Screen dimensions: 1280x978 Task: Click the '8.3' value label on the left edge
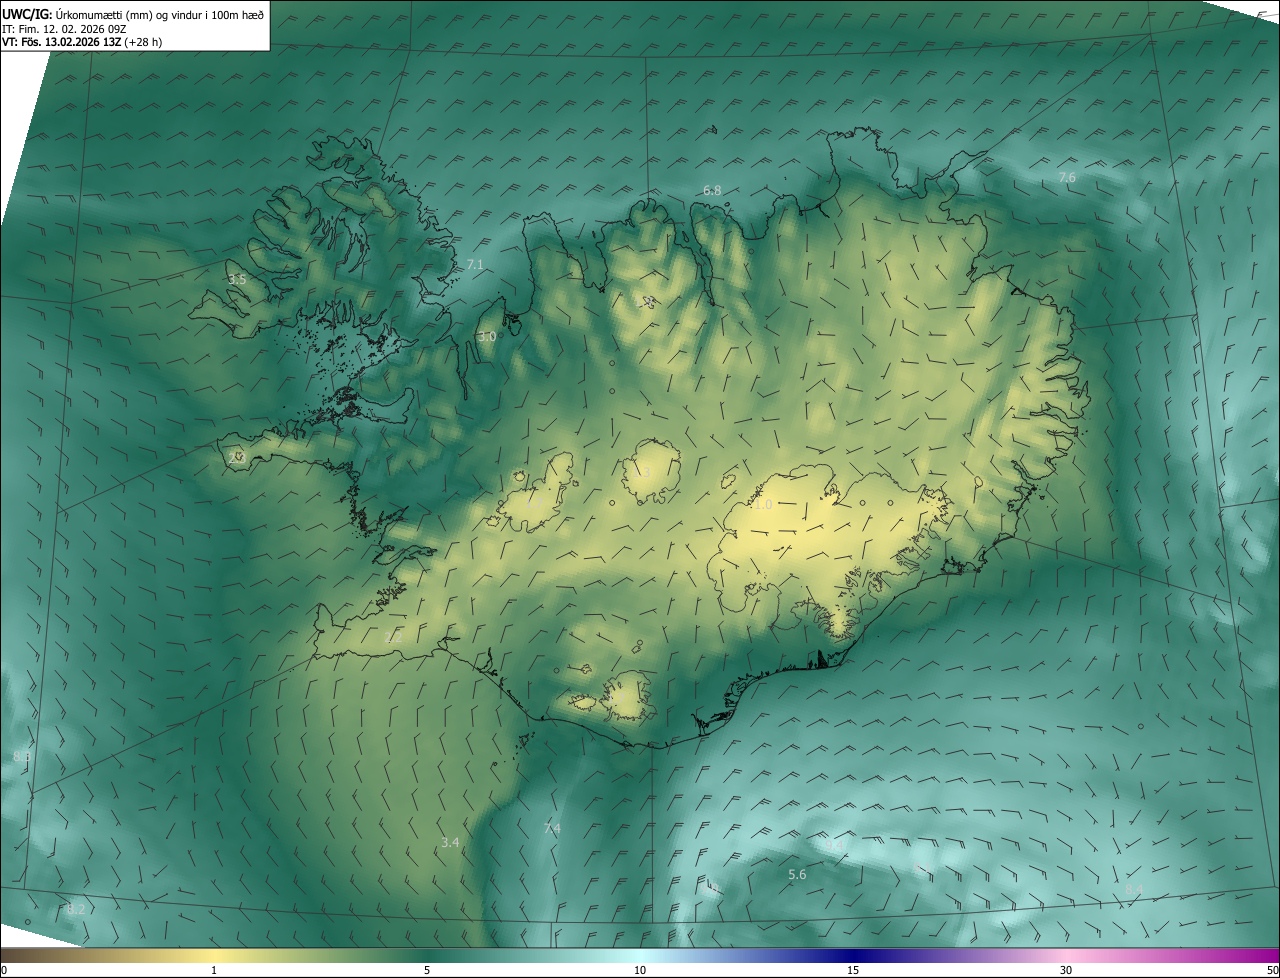tap(22, 757)
